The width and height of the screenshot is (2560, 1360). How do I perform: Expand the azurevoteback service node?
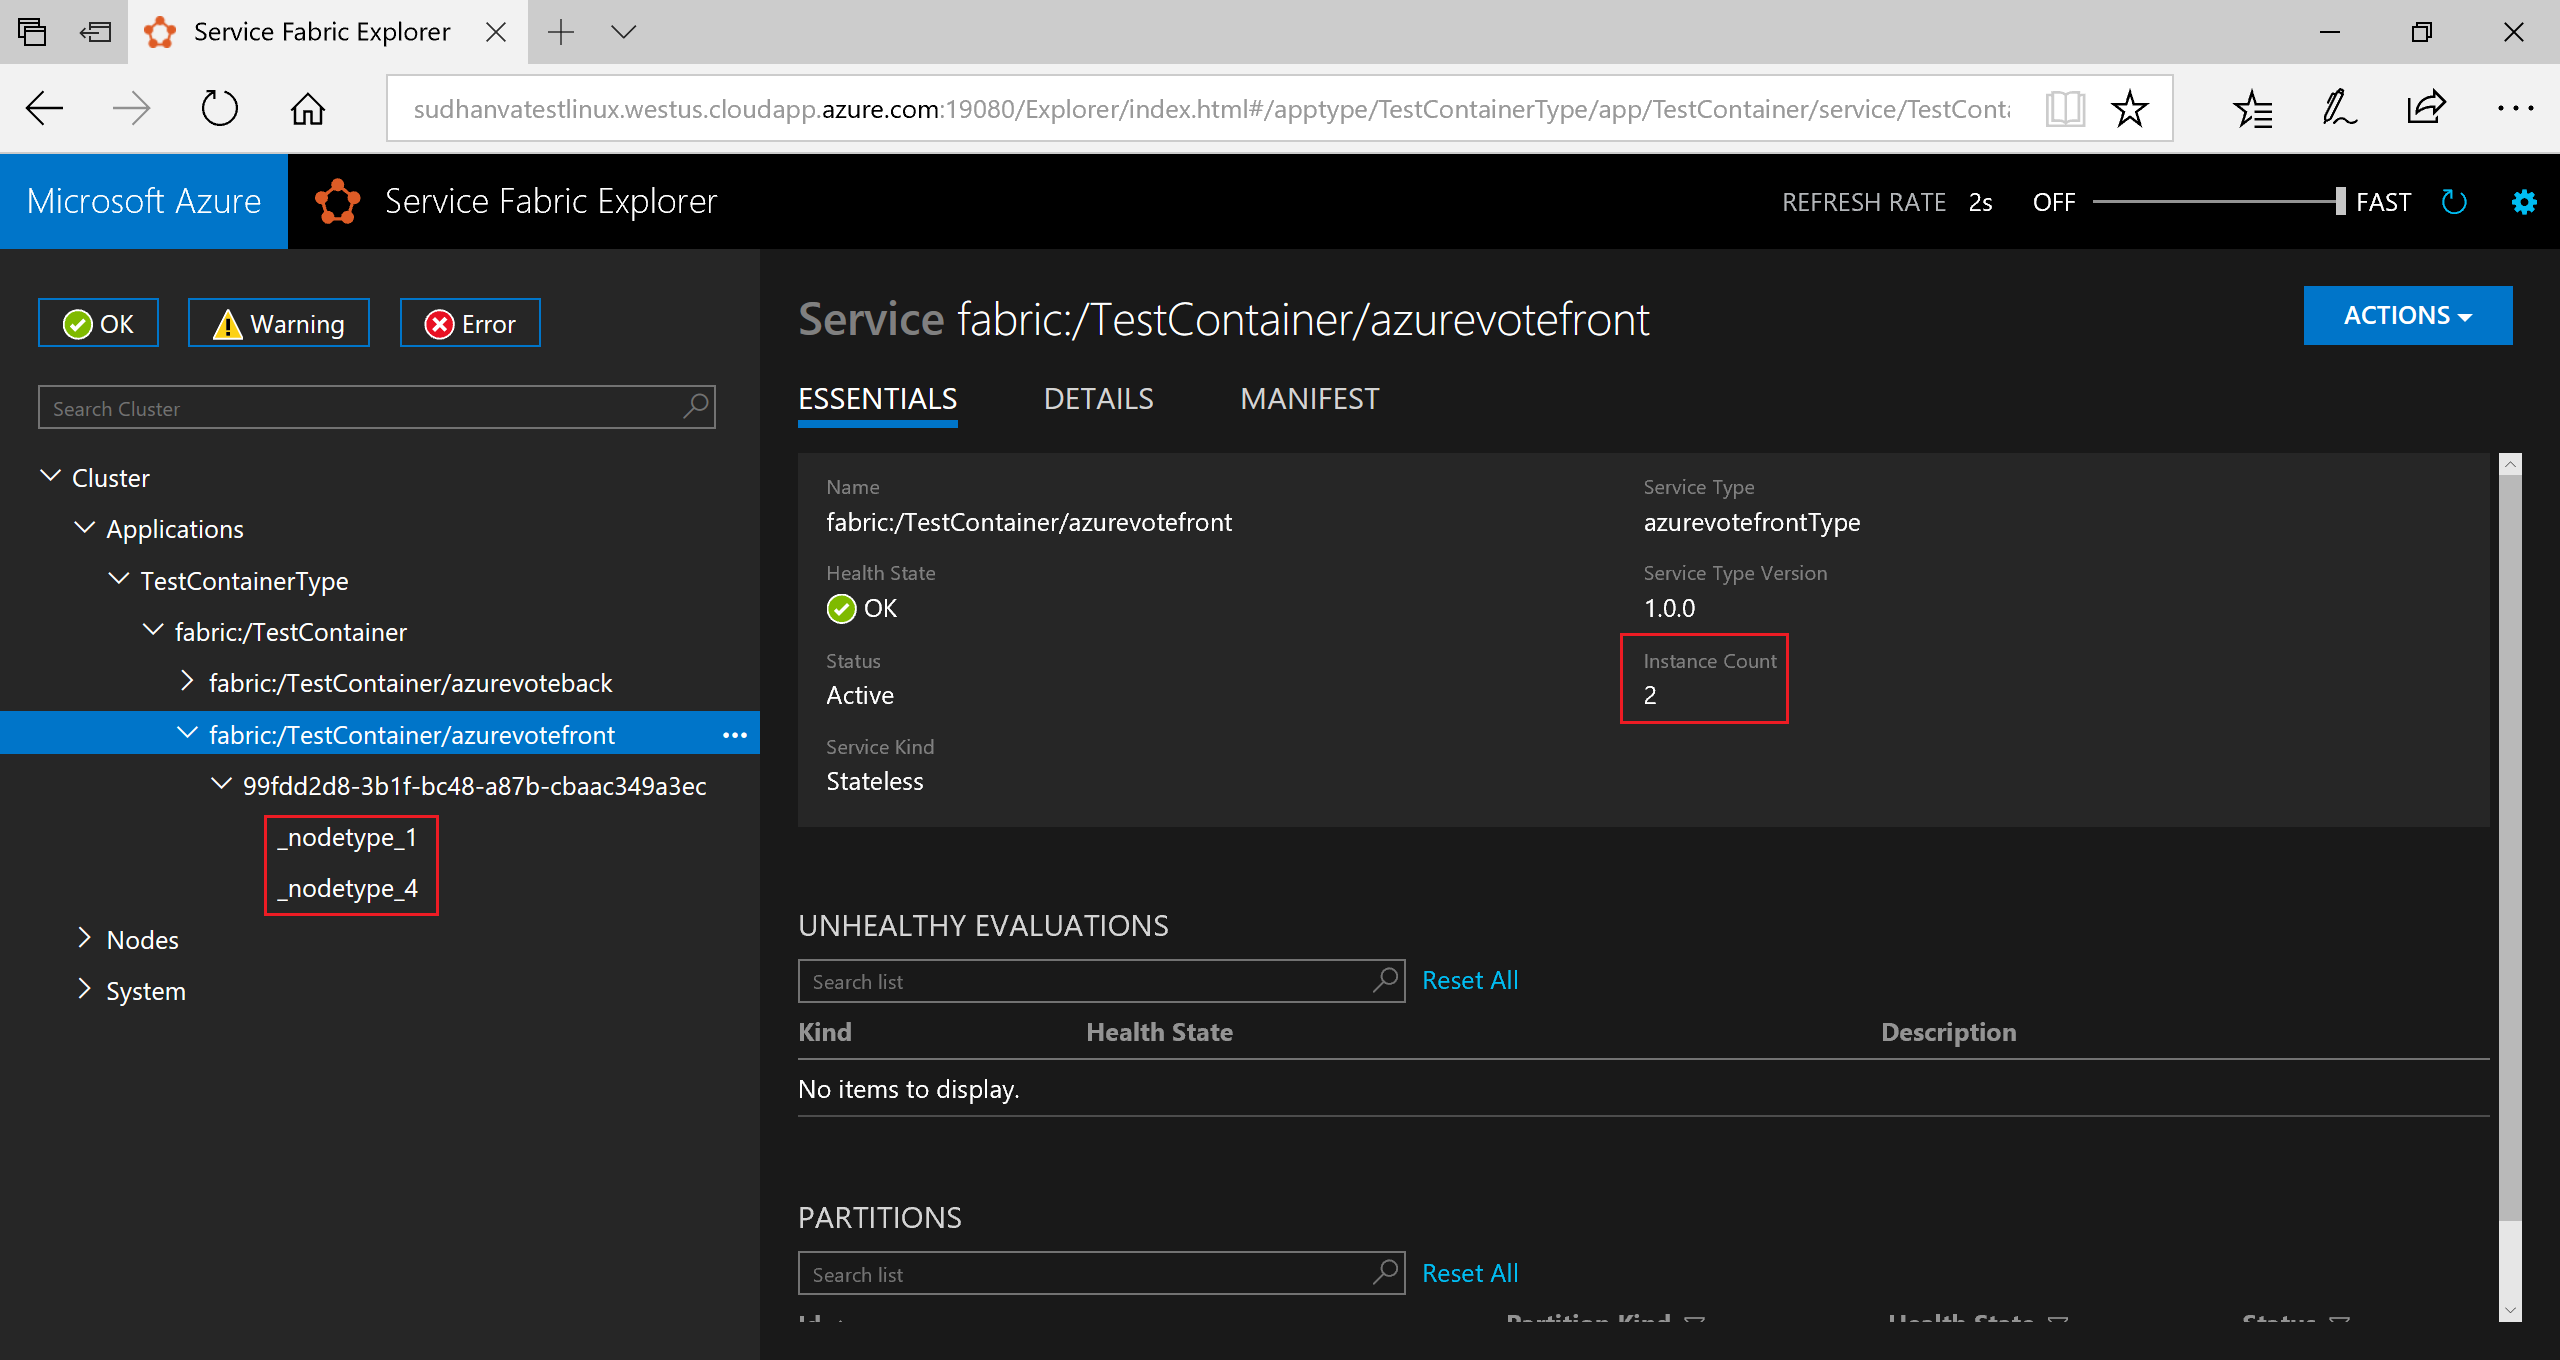pos(187,682)
